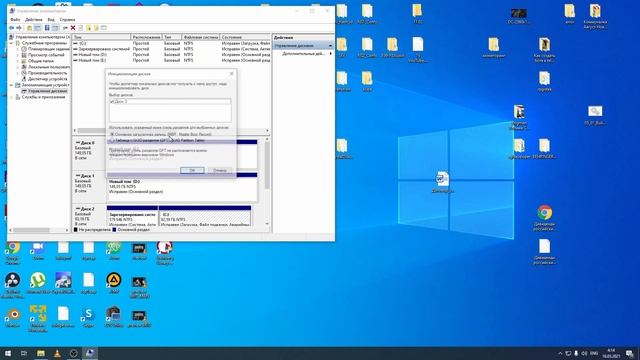Click the blue Help book toolbar icon
The height and width of the screenshot is (360, 640).
(47, 28)
